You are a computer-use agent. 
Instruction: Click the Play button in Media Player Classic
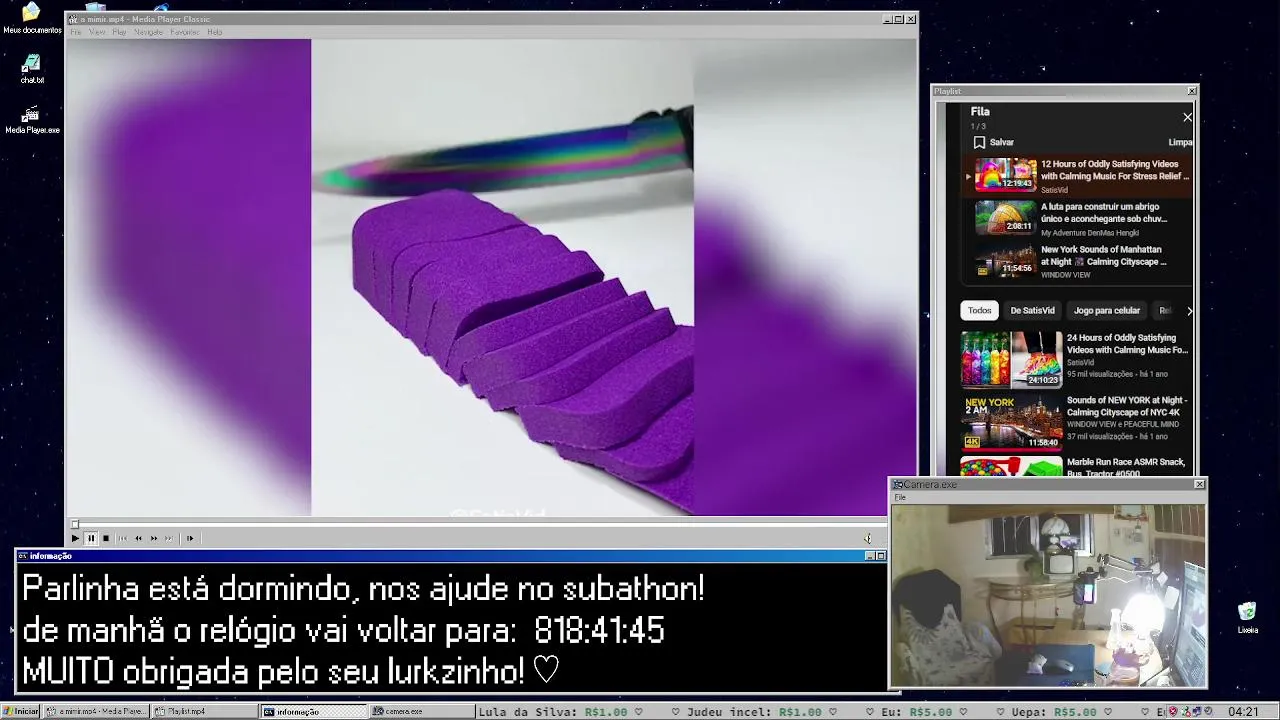tap(75, 538)
